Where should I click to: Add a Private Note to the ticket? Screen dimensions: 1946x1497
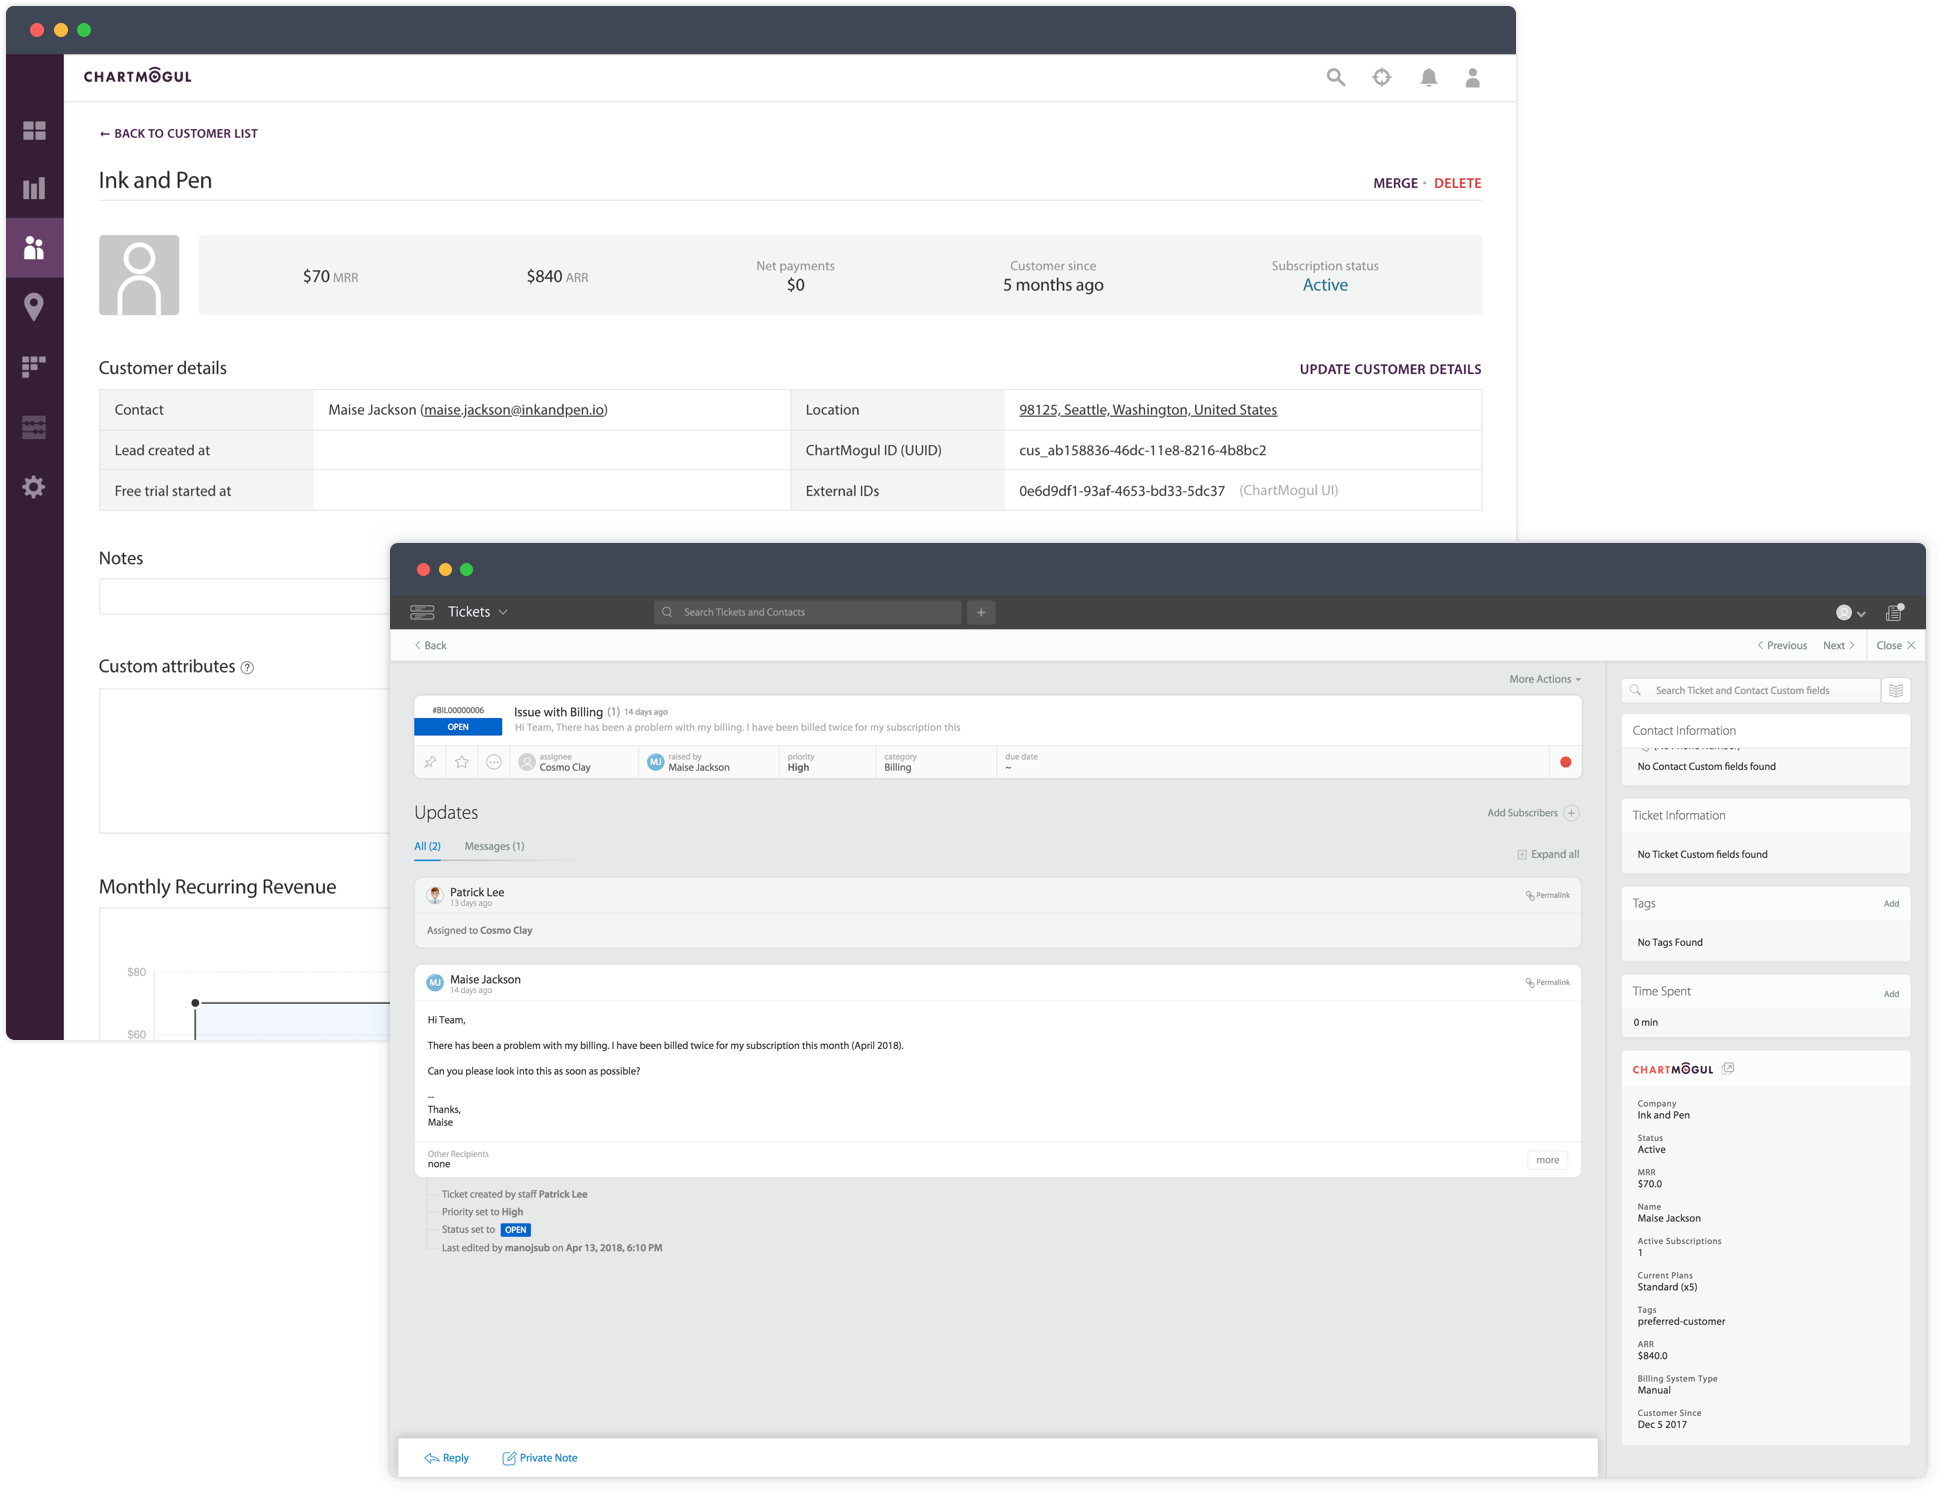coord(540,1458)
